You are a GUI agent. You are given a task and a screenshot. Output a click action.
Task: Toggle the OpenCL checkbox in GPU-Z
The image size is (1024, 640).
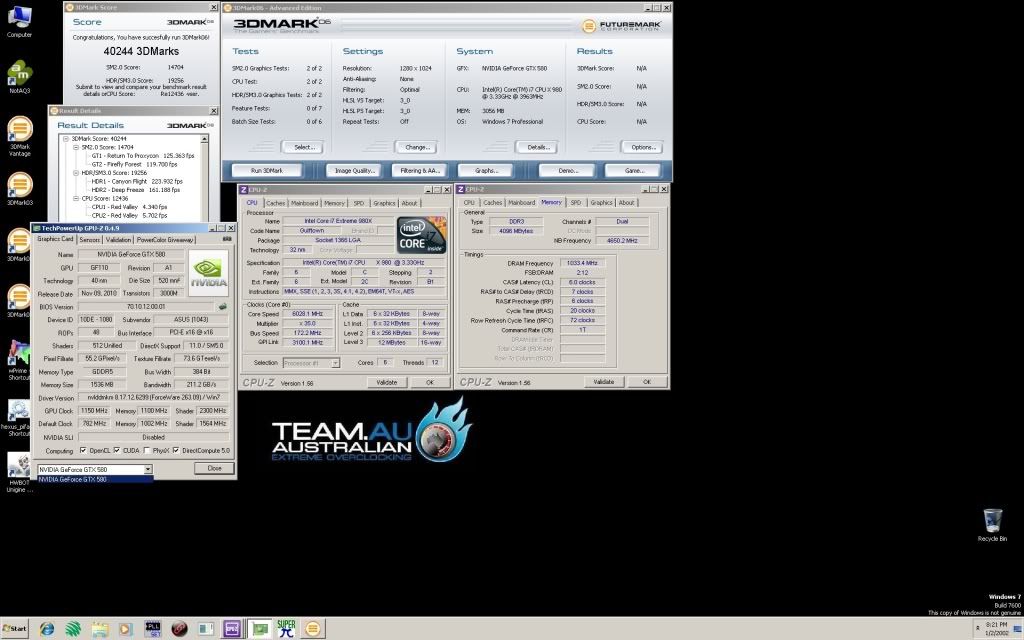84,450
